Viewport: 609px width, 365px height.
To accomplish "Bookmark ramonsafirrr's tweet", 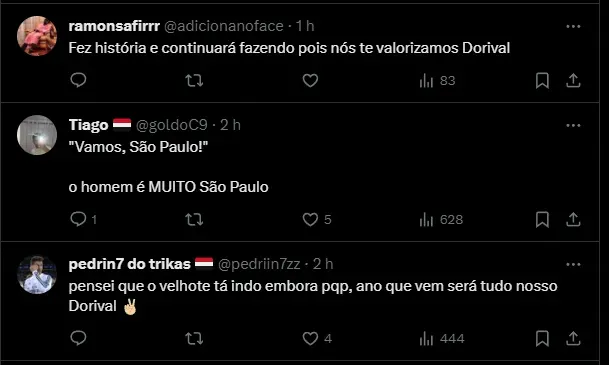I will pos(542,81).
